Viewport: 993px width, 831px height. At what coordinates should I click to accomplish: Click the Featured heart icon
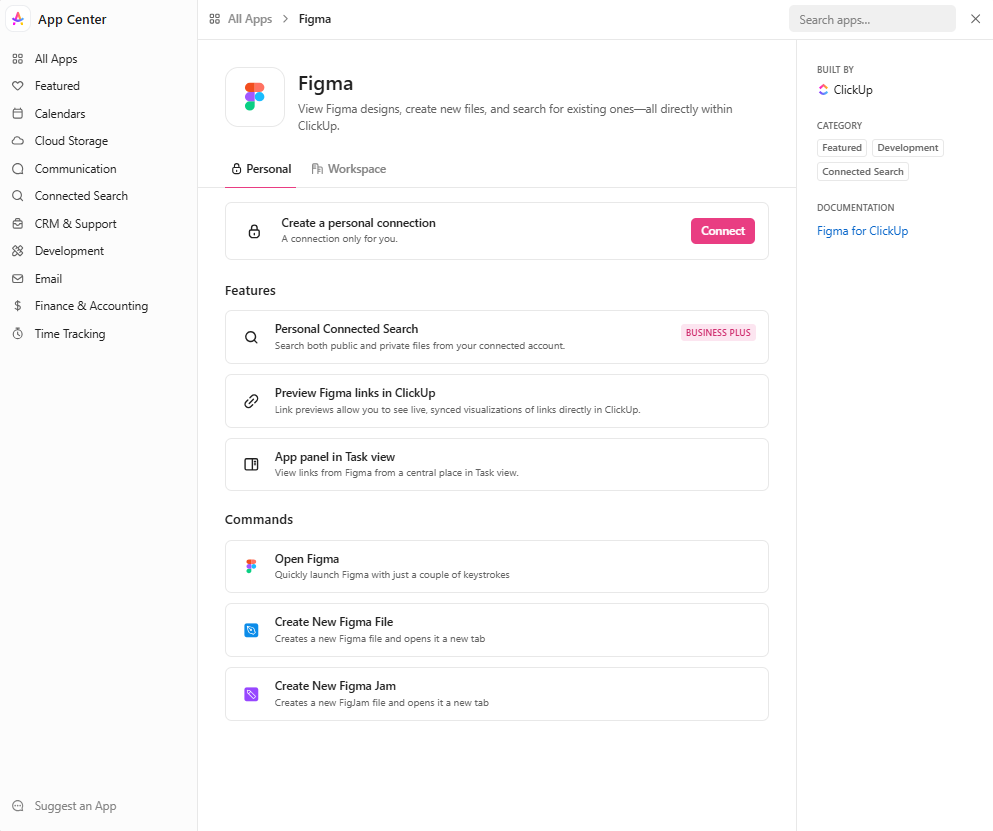[18, 86]
